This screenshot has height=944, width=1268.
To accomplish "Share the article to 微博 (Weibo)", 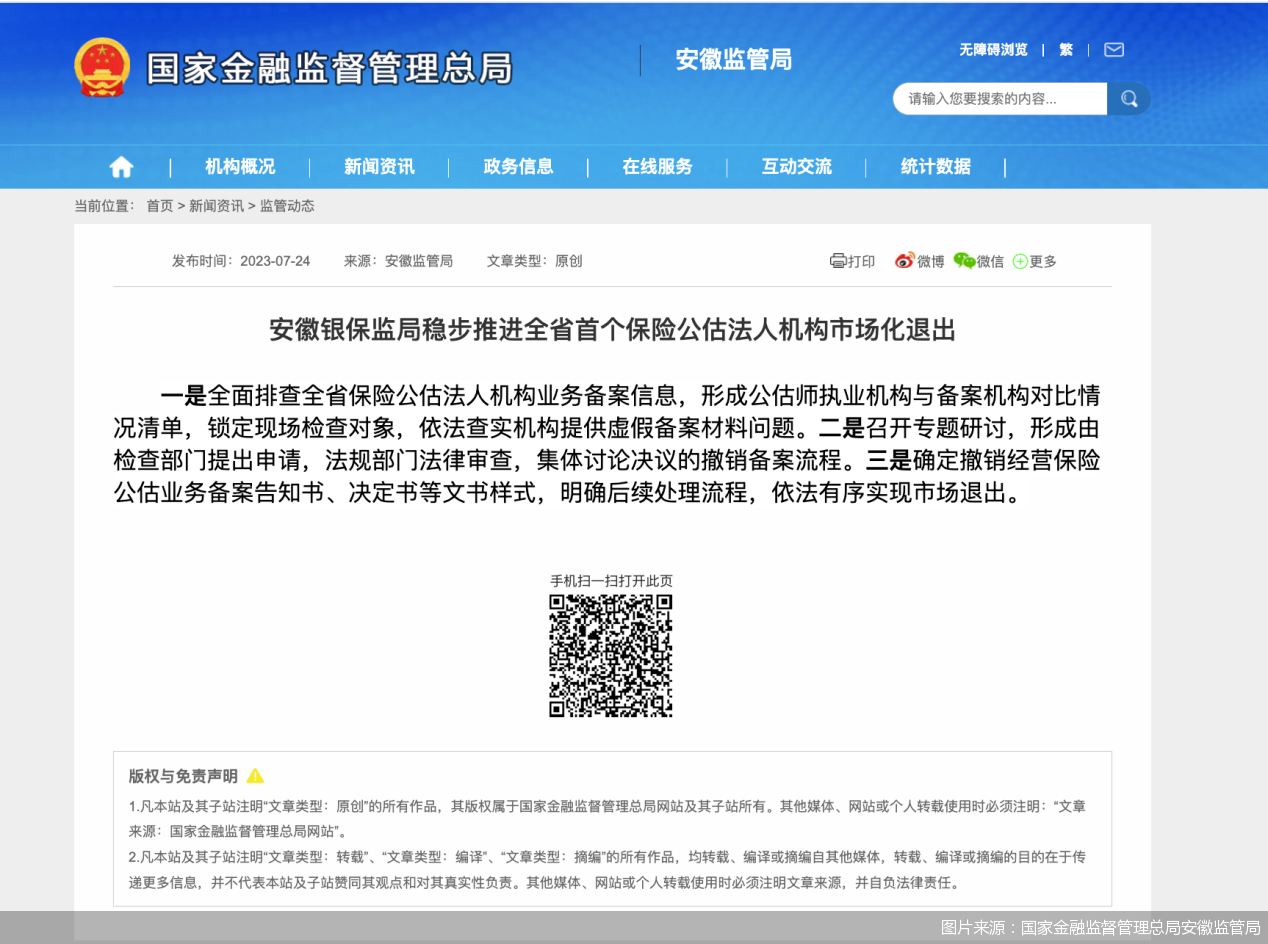I will coord(919,261).
